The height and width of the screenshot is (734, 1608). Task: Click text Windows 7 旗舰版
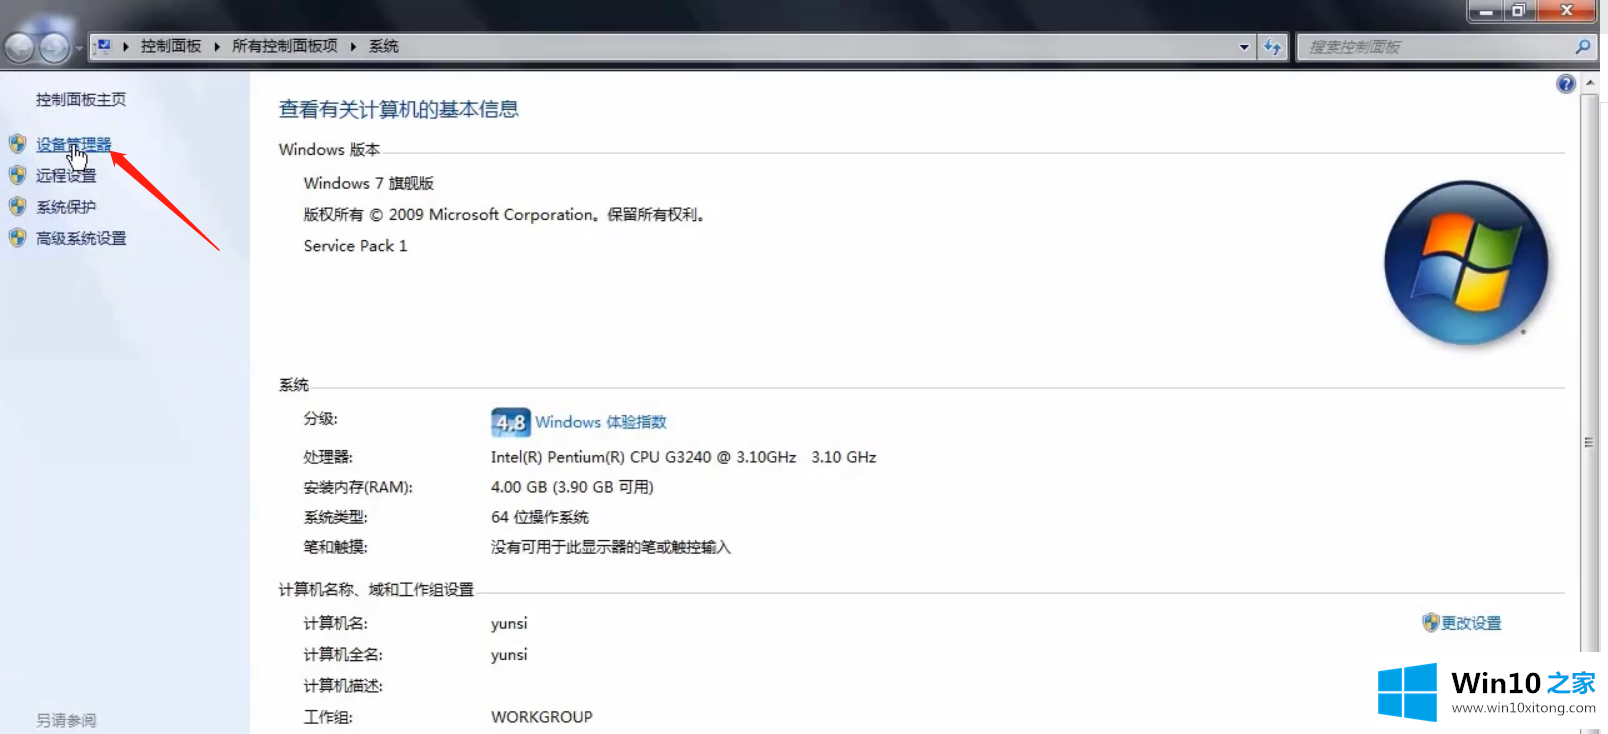(369, 183)
